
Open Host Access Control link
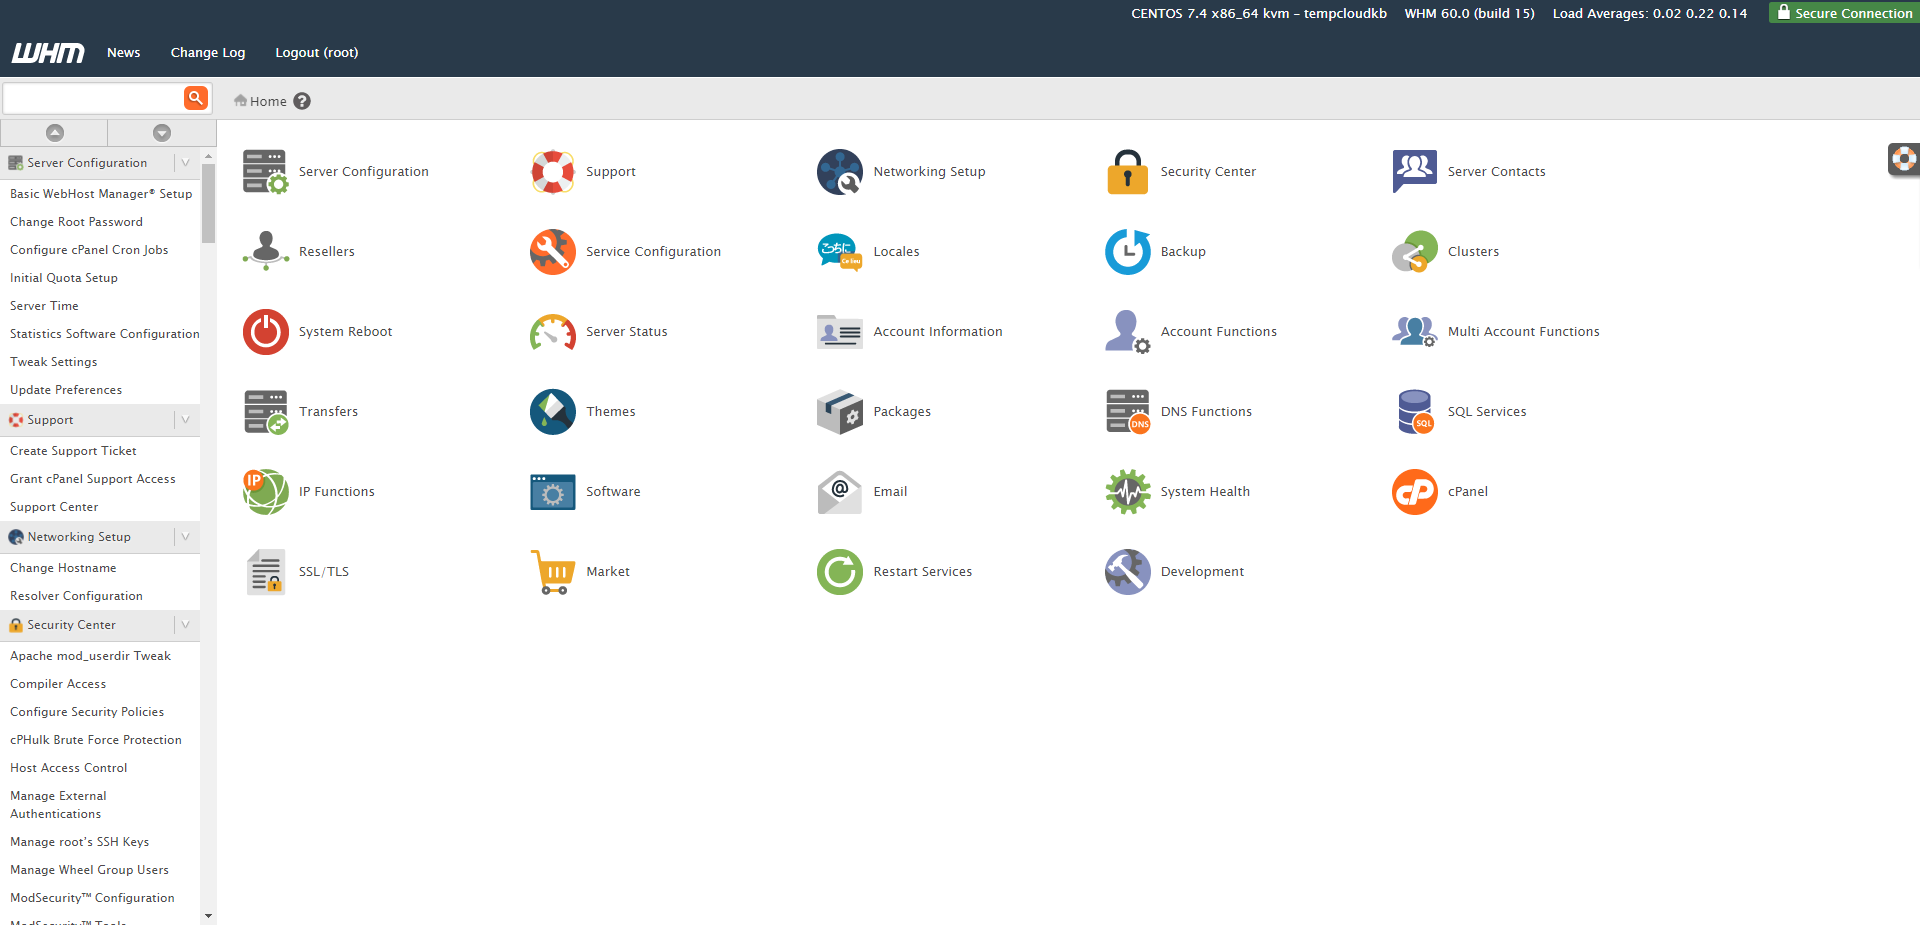[x=69, y=768]
